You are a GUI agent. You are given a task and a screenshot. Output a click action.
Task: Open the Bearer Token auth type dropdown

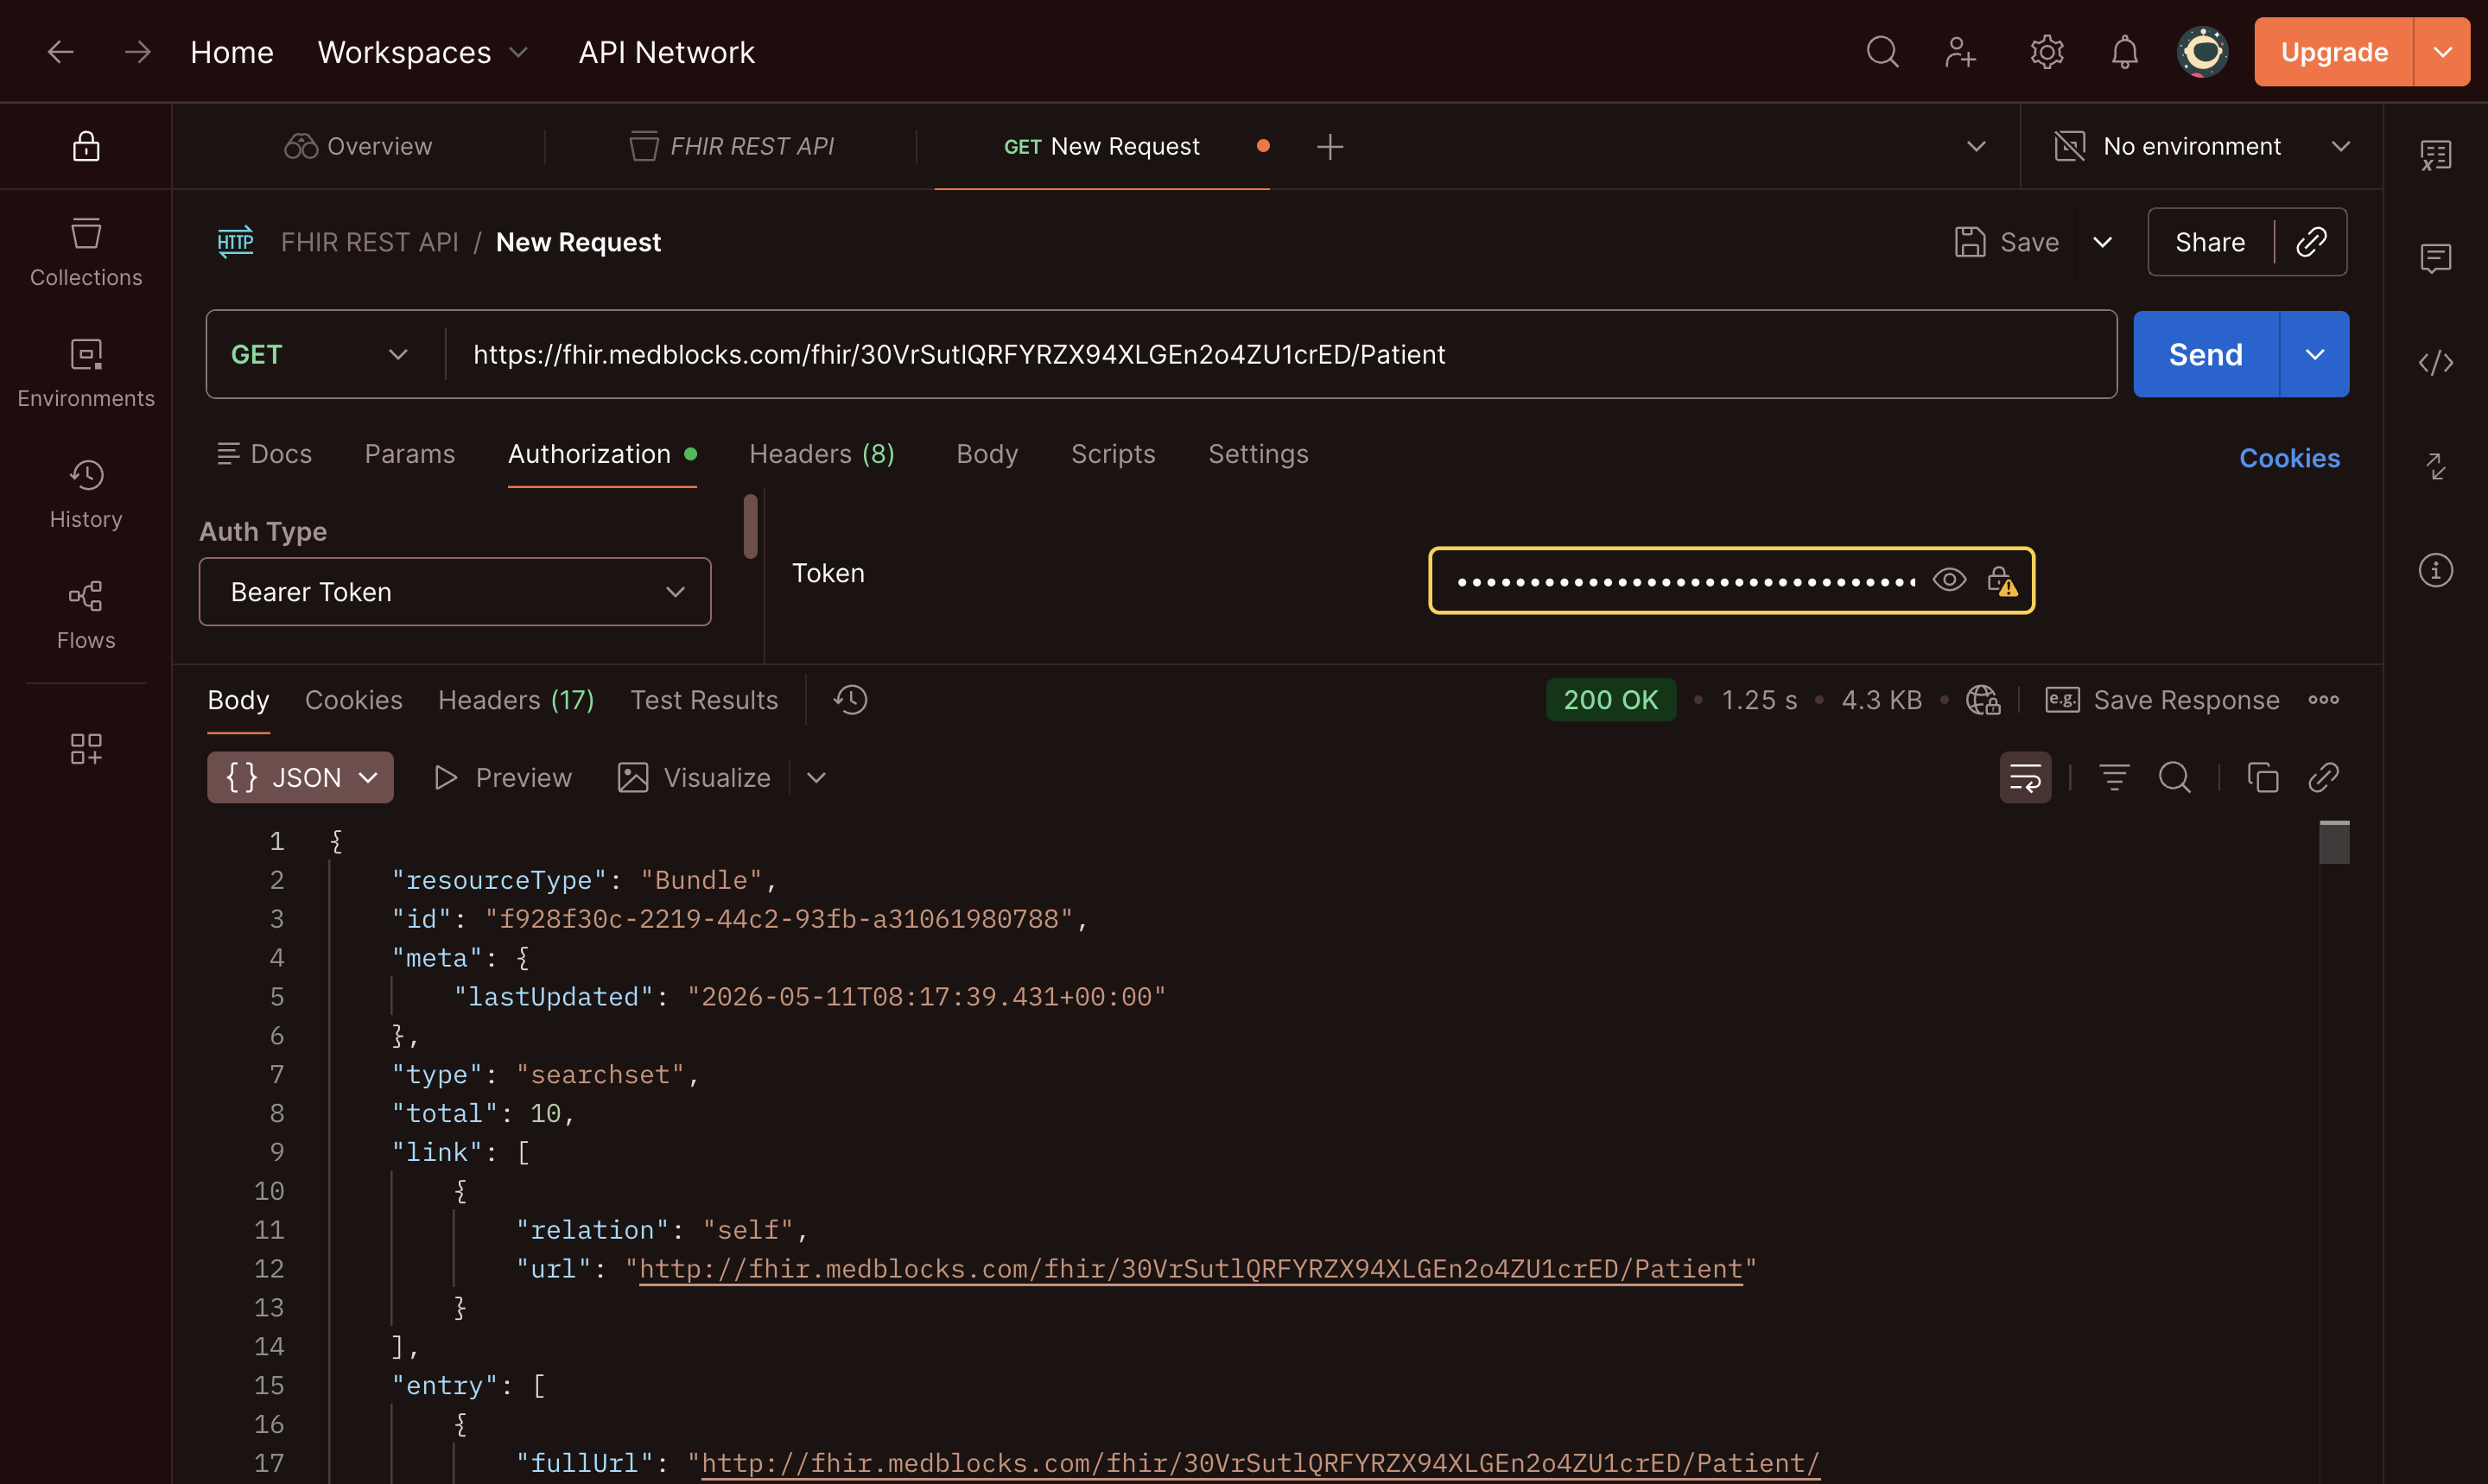(x=455, y=592)
